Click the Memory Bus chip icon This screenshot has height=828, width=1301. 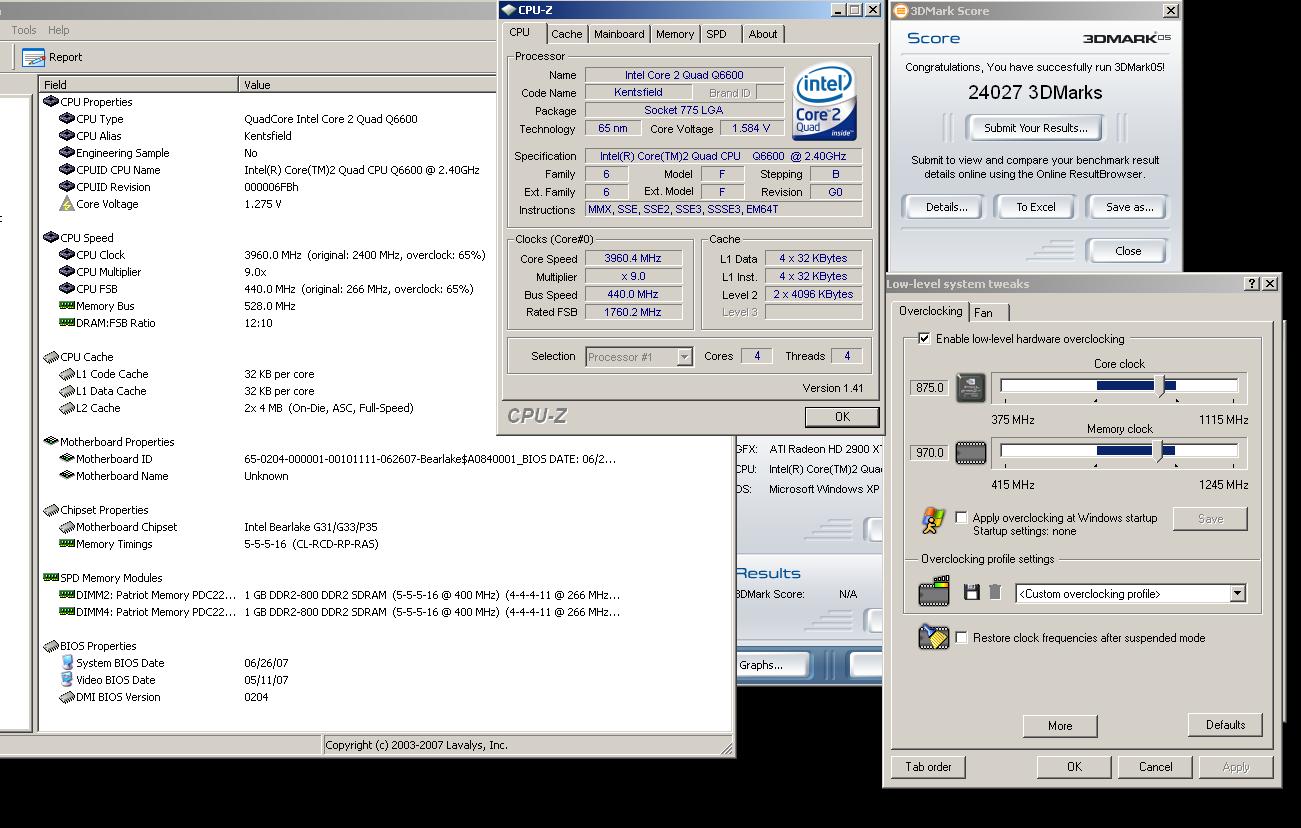pyautogui.click(x=67, y=306)
